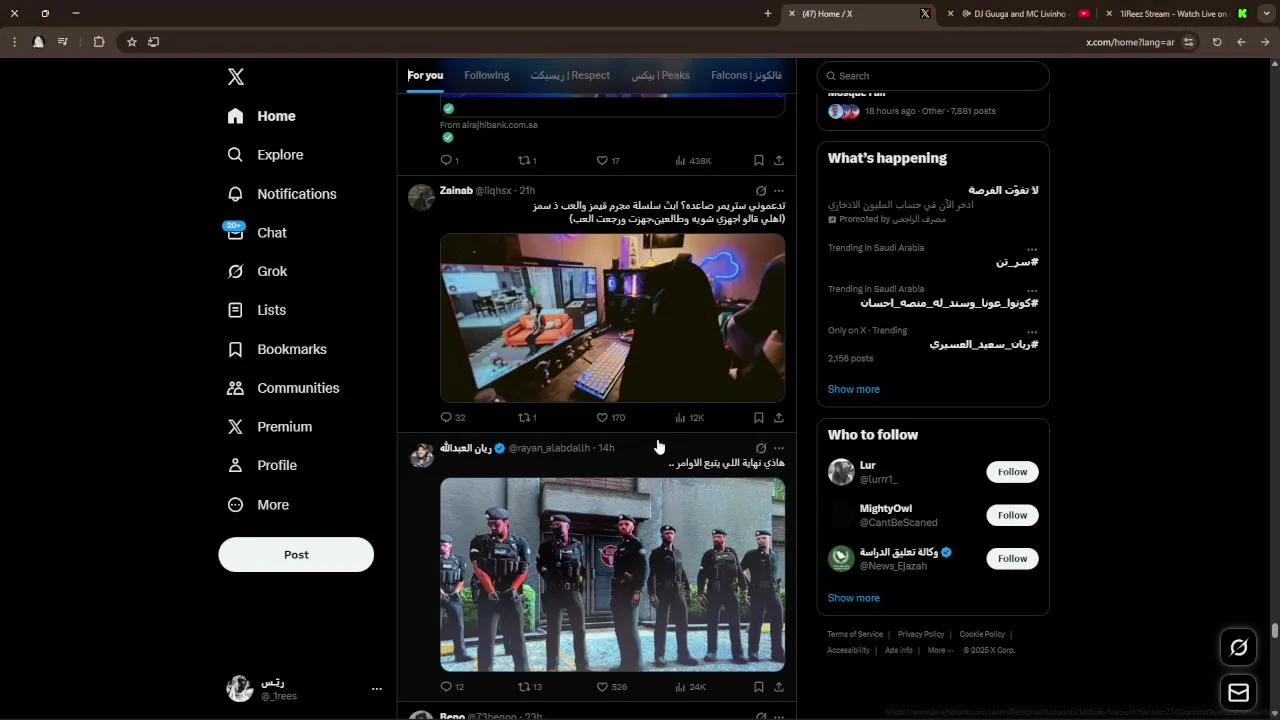Open the floating Messages envelope button

click(1238, 693)
